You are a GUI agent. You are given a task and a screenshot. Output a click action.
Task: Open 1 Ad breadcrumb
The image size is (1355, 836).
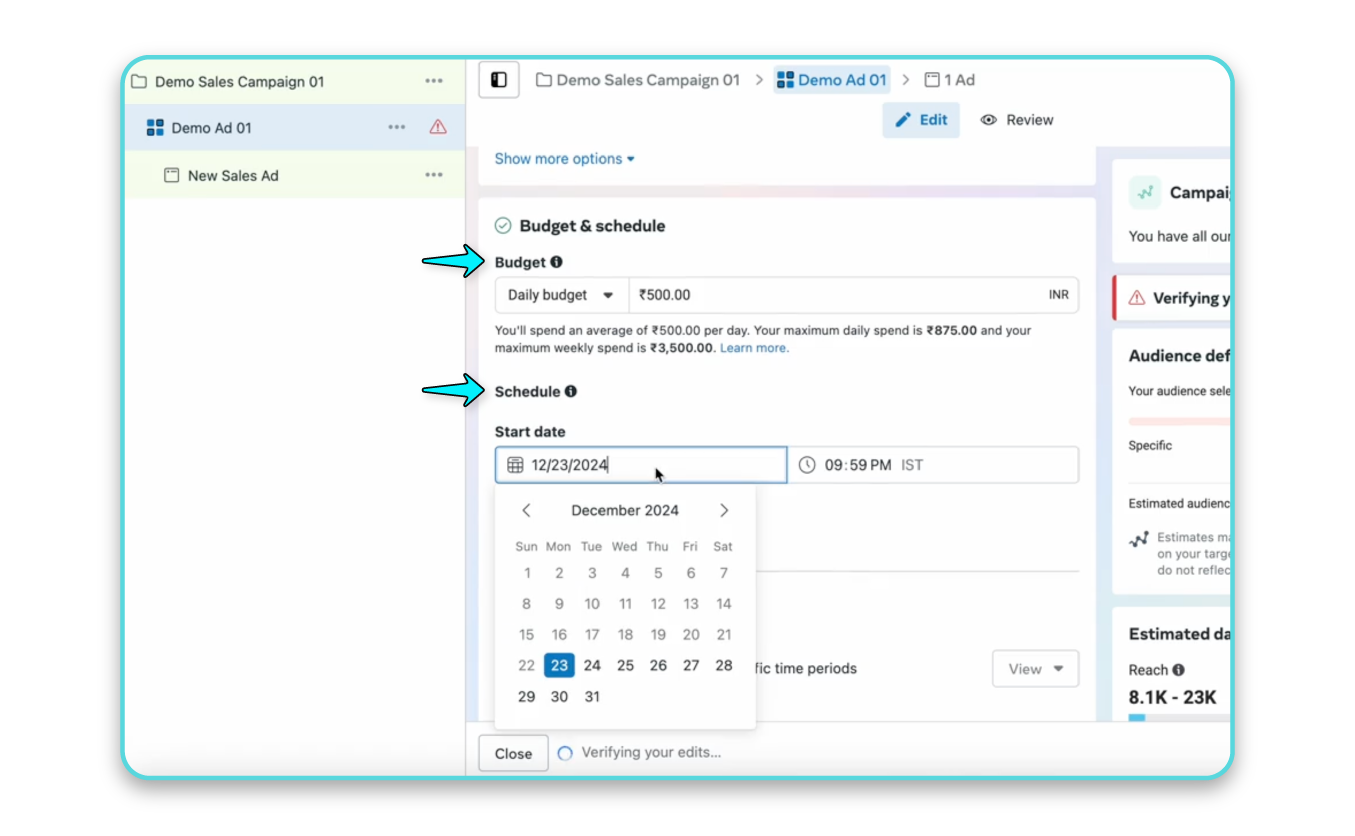pos(949,80)
